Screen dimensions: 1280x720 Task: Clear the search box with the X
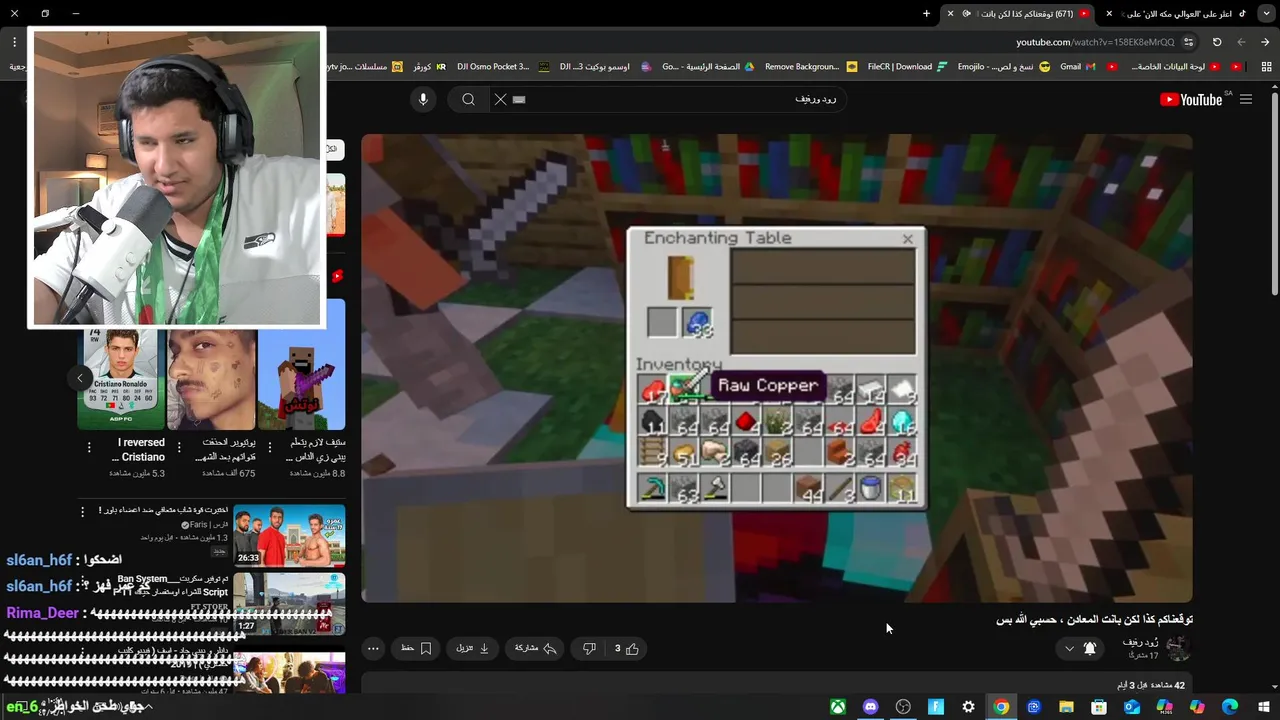(x=500, y=99)
